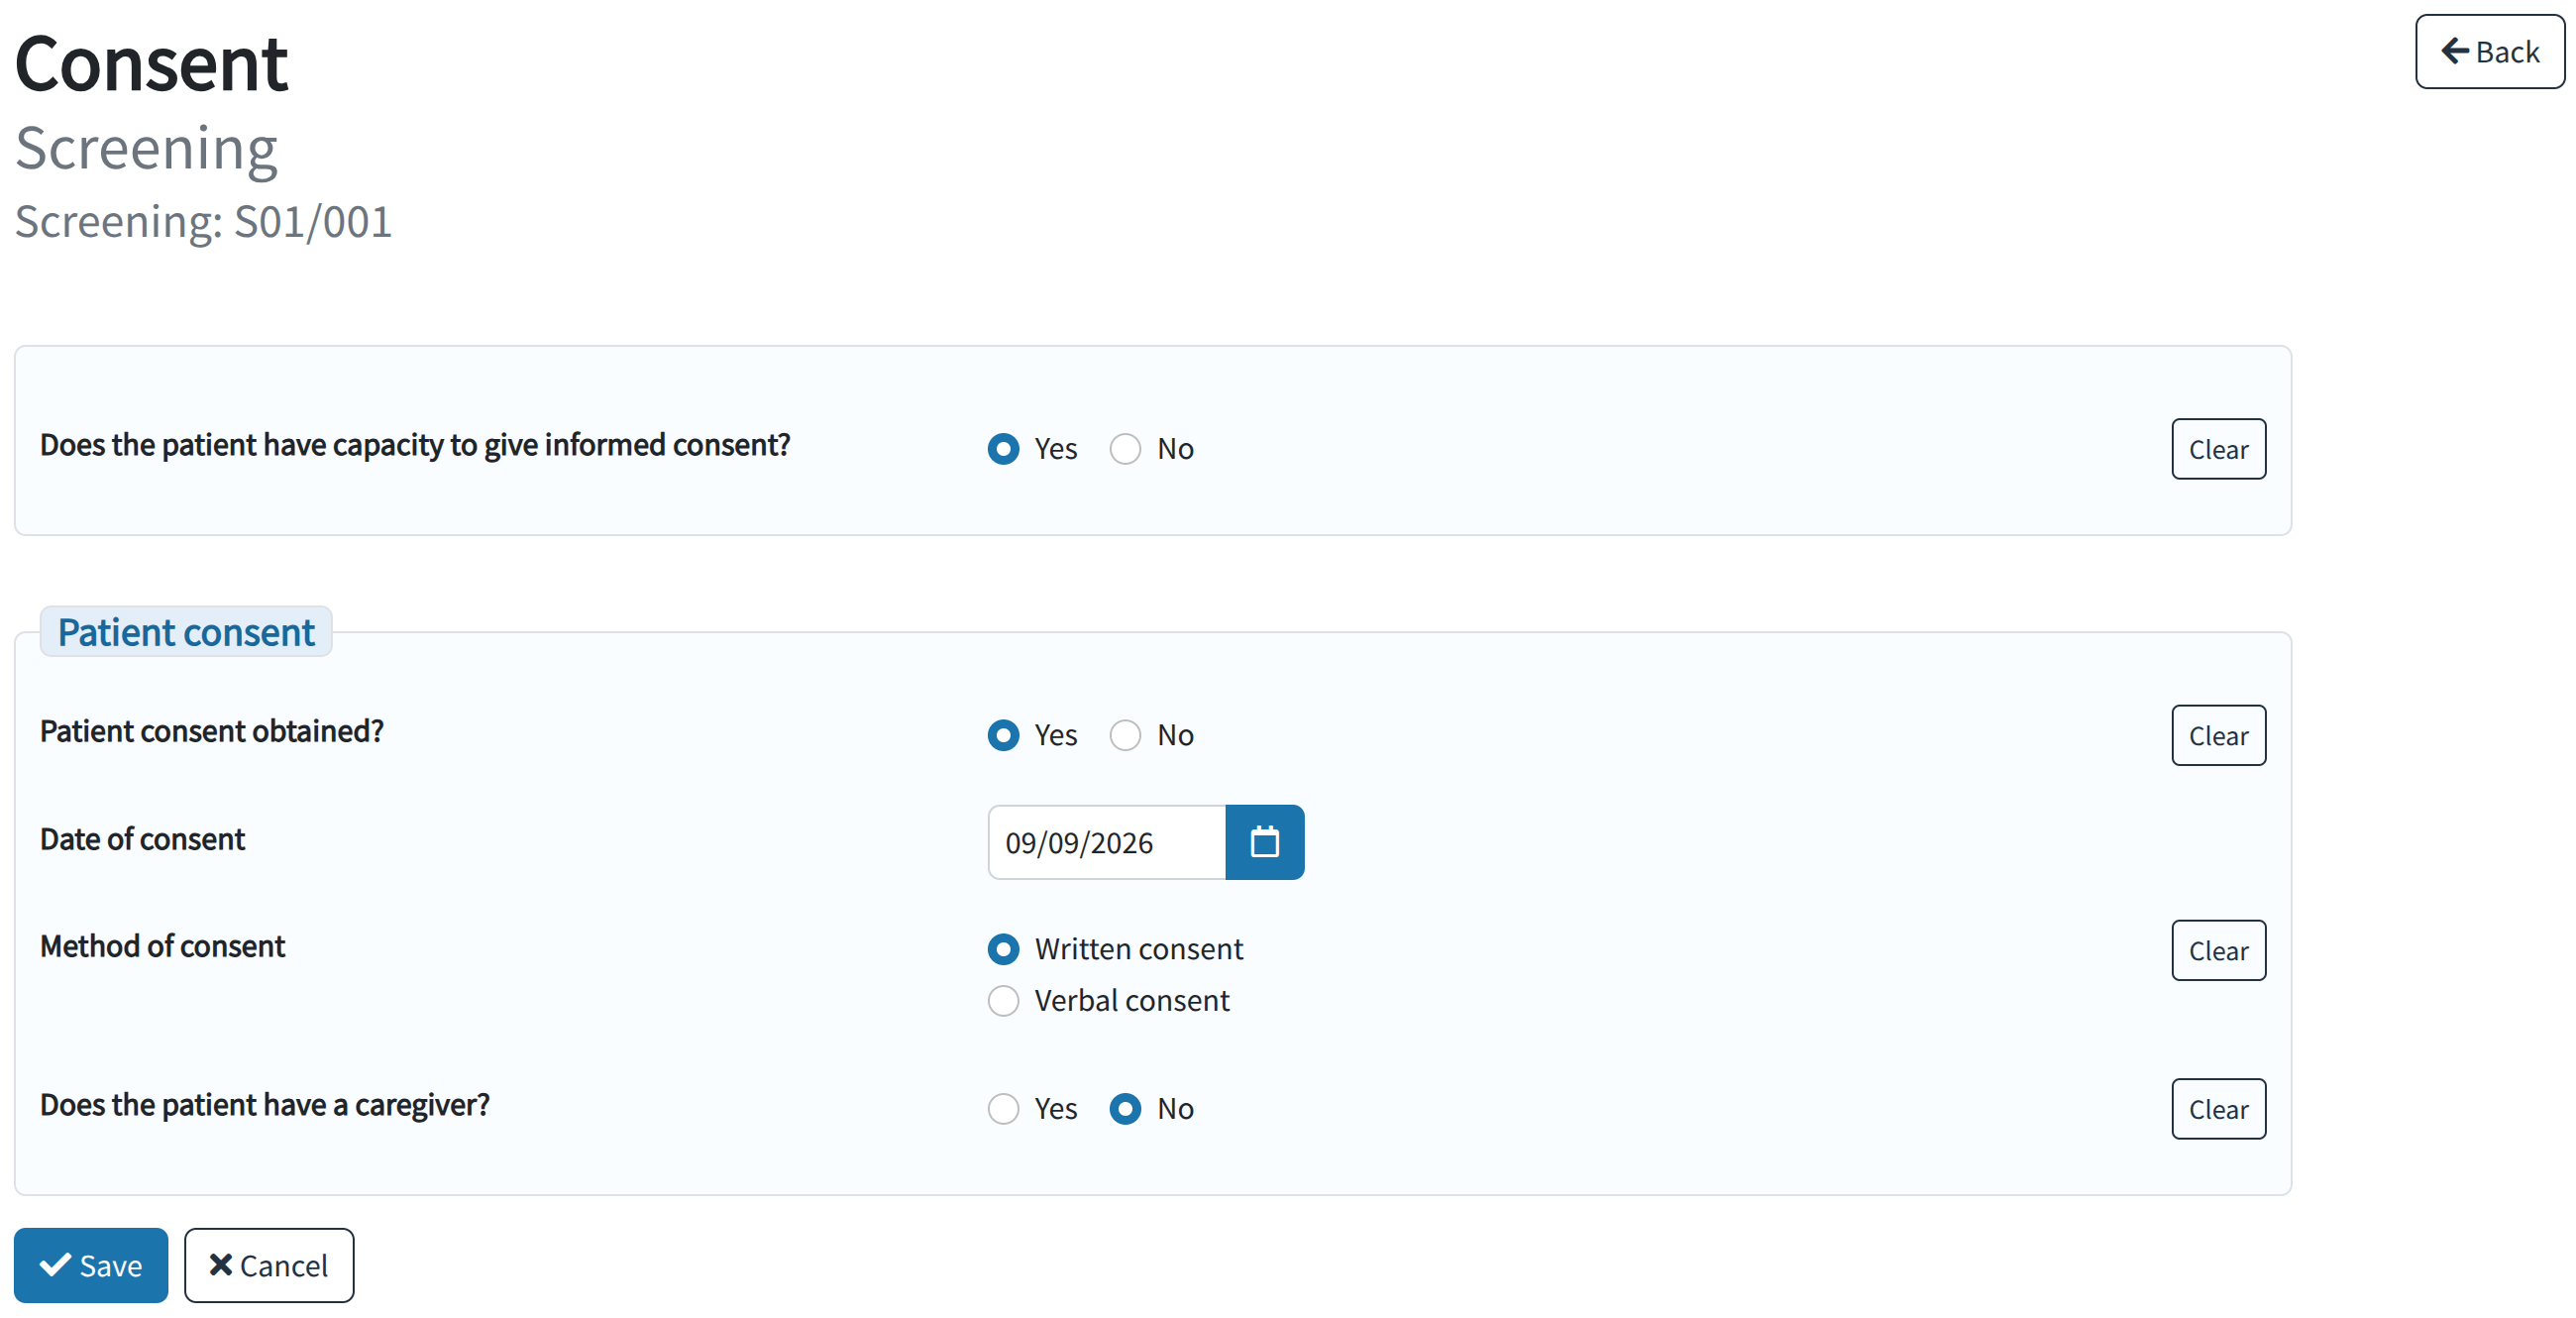Choose Yes for Patient consent obtained
2576x1318 pixels.
coord(1003,735)
